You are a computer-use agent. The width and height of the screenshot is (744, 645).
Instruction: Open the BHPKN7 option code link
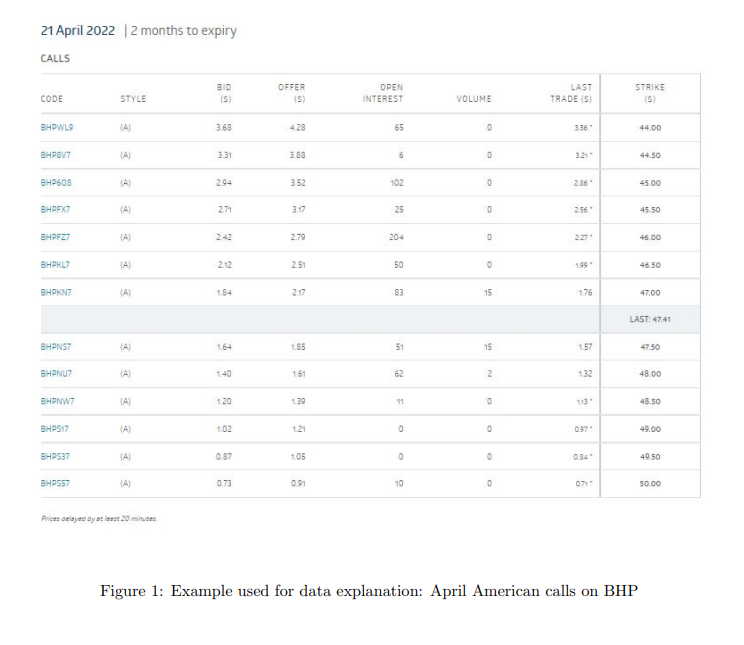click(56, 292)
